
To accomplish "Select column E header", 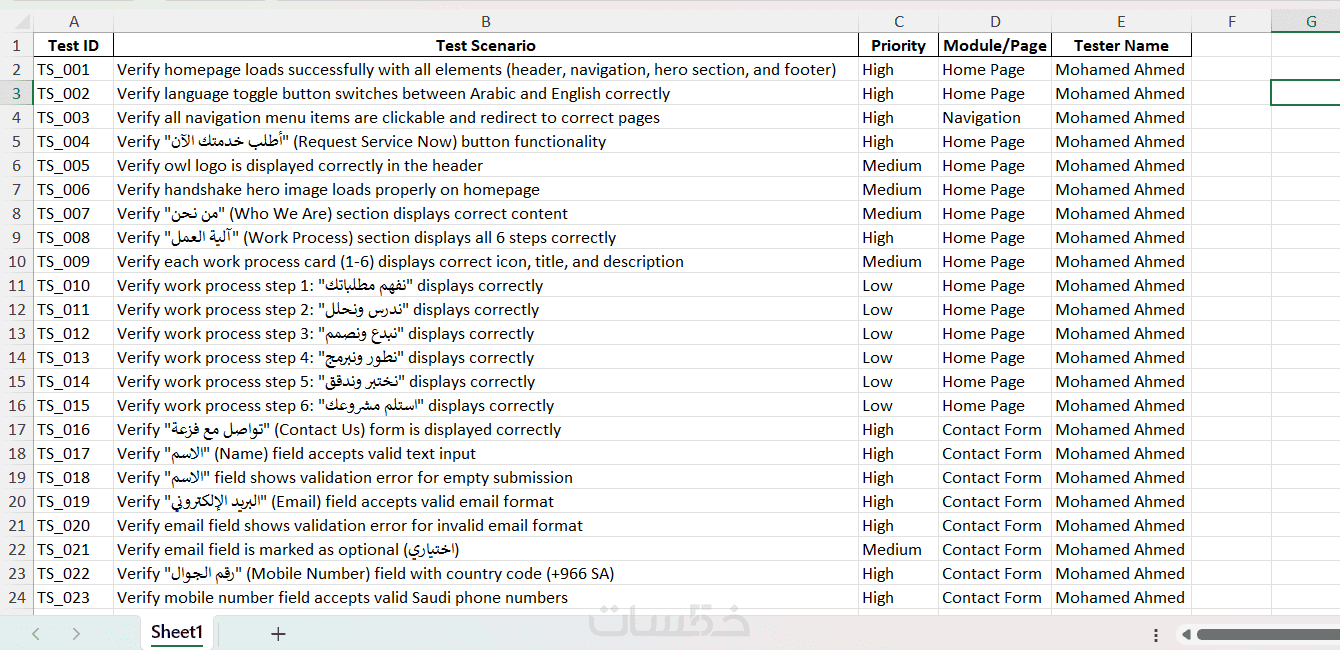I will pos(1121,22).
